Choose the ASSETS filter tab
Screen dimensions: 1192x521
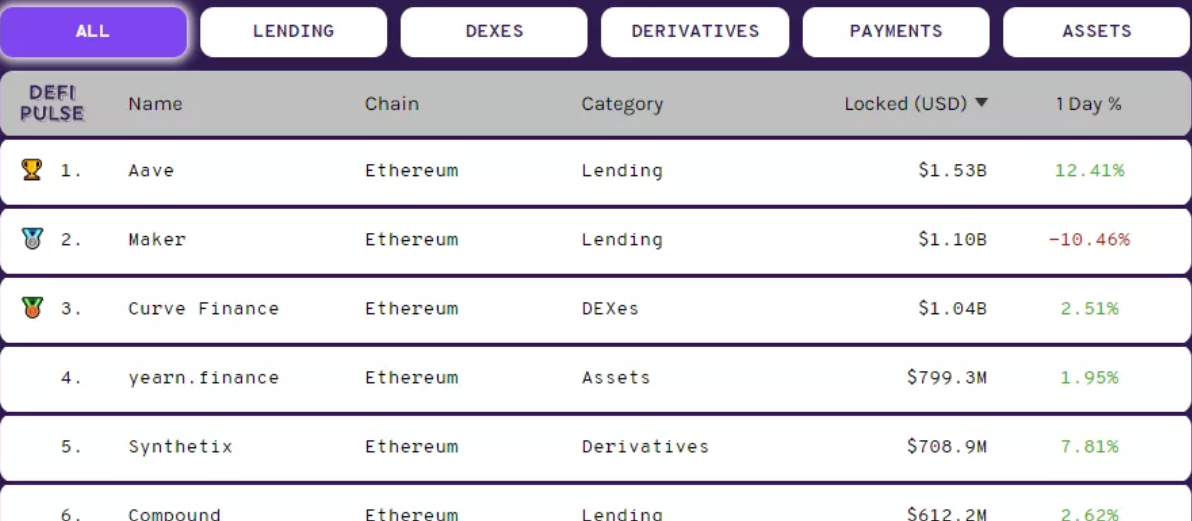[1097, 32]
